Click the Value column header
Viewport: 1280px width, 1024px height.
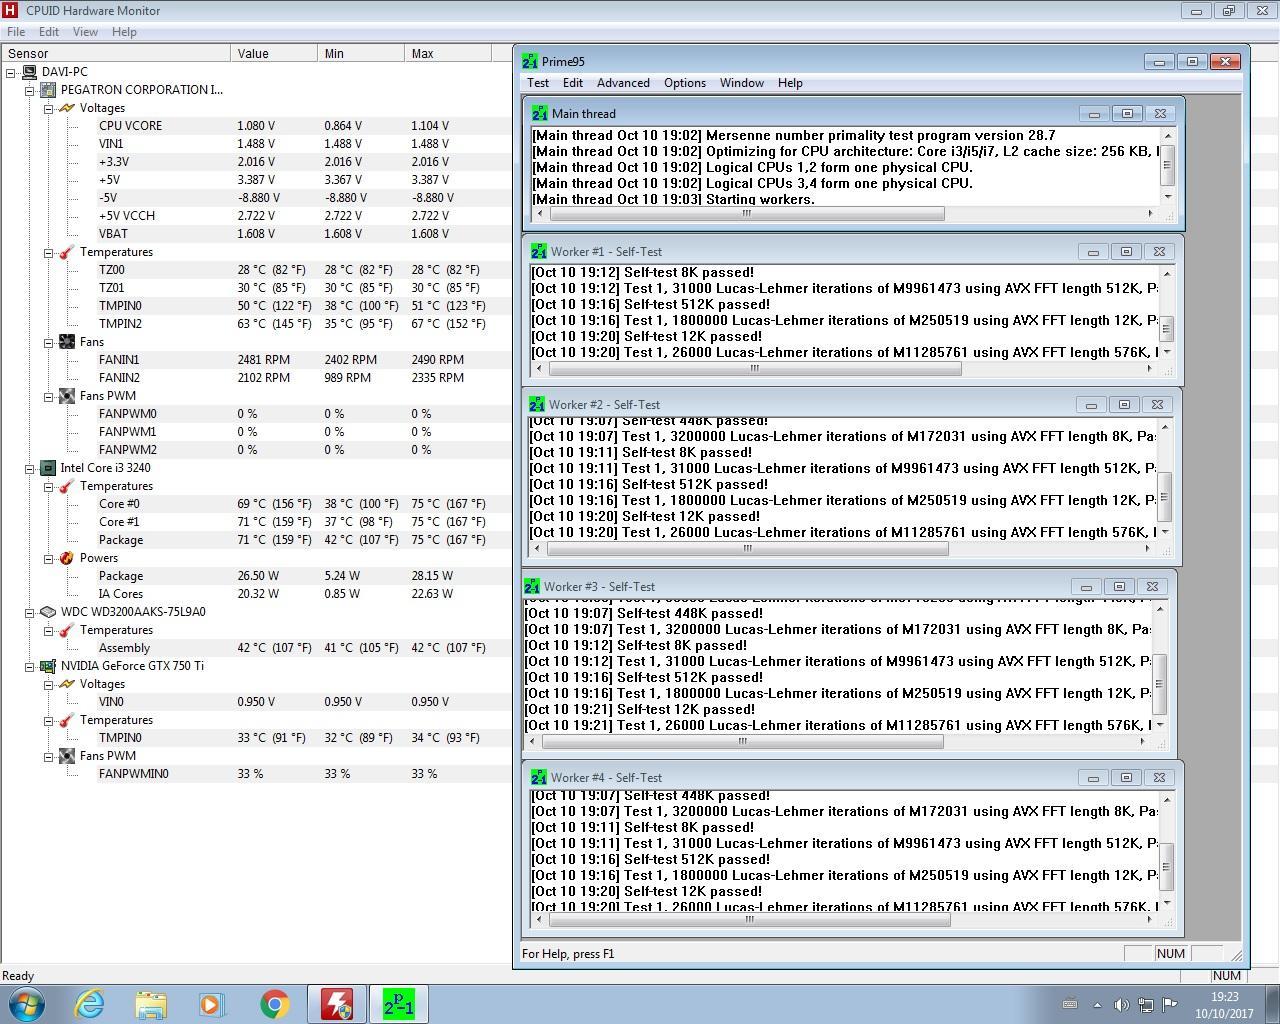(274, 53)
